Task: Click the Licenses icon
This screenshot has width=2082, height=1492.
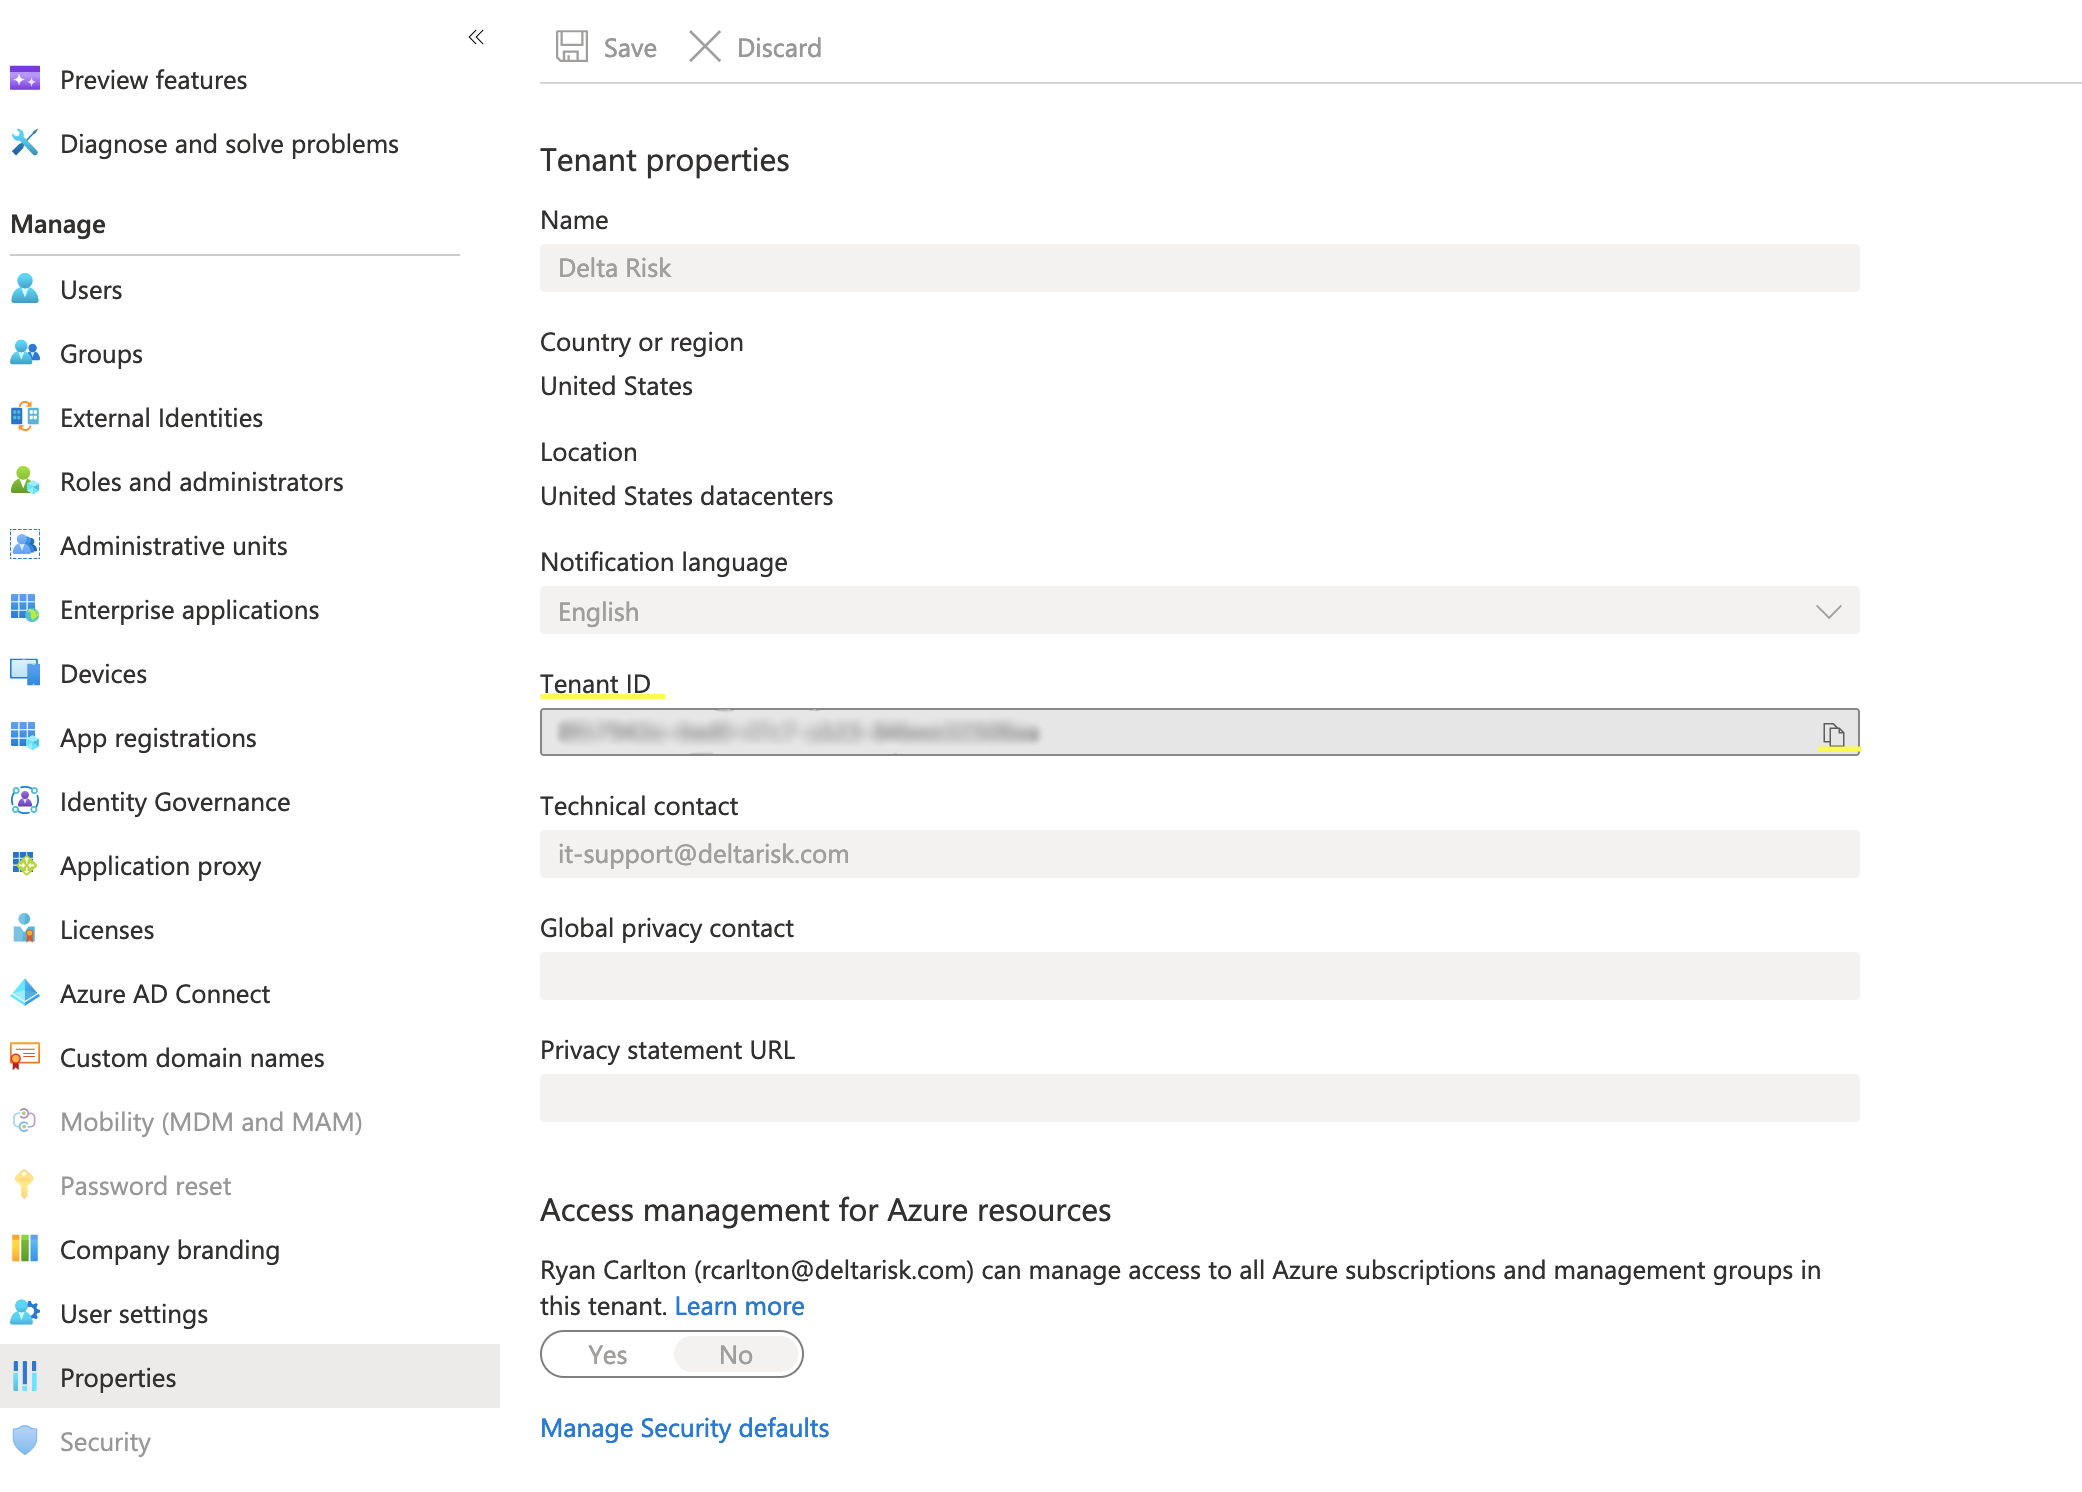Action: [x=25, y=929]
